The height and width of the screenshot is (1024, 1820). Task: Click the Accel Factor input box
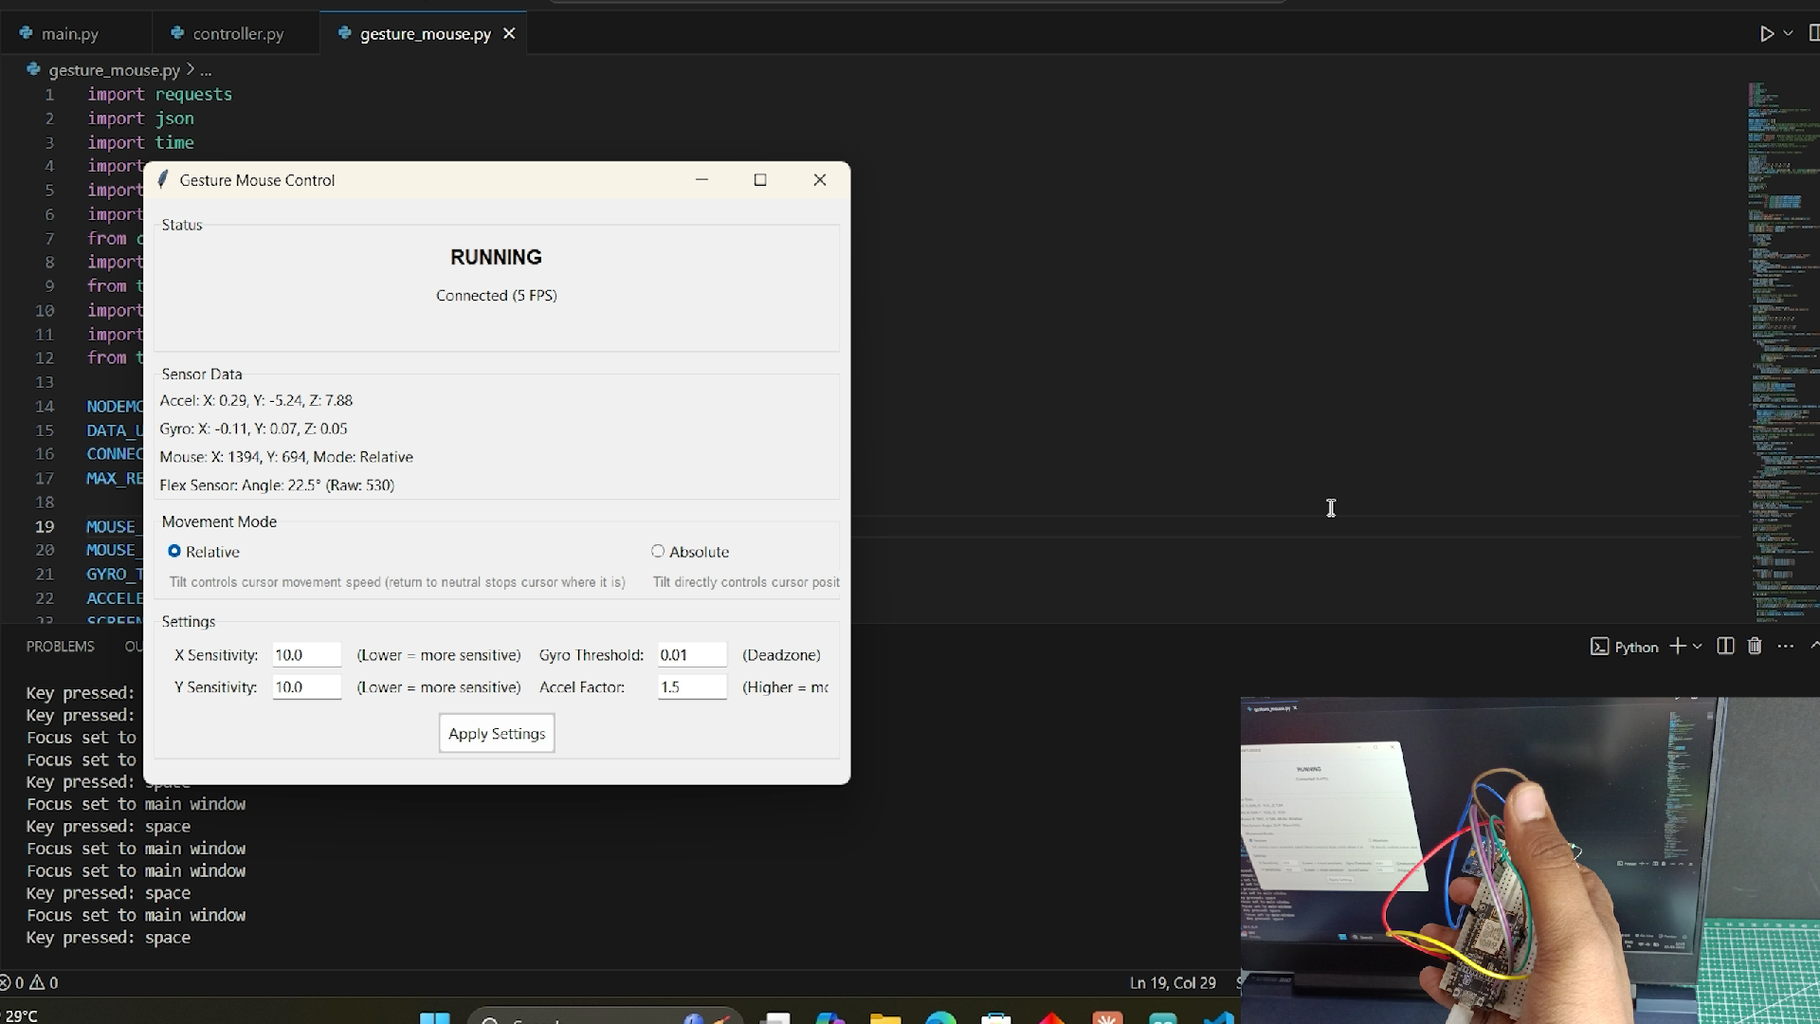(691, 687)
